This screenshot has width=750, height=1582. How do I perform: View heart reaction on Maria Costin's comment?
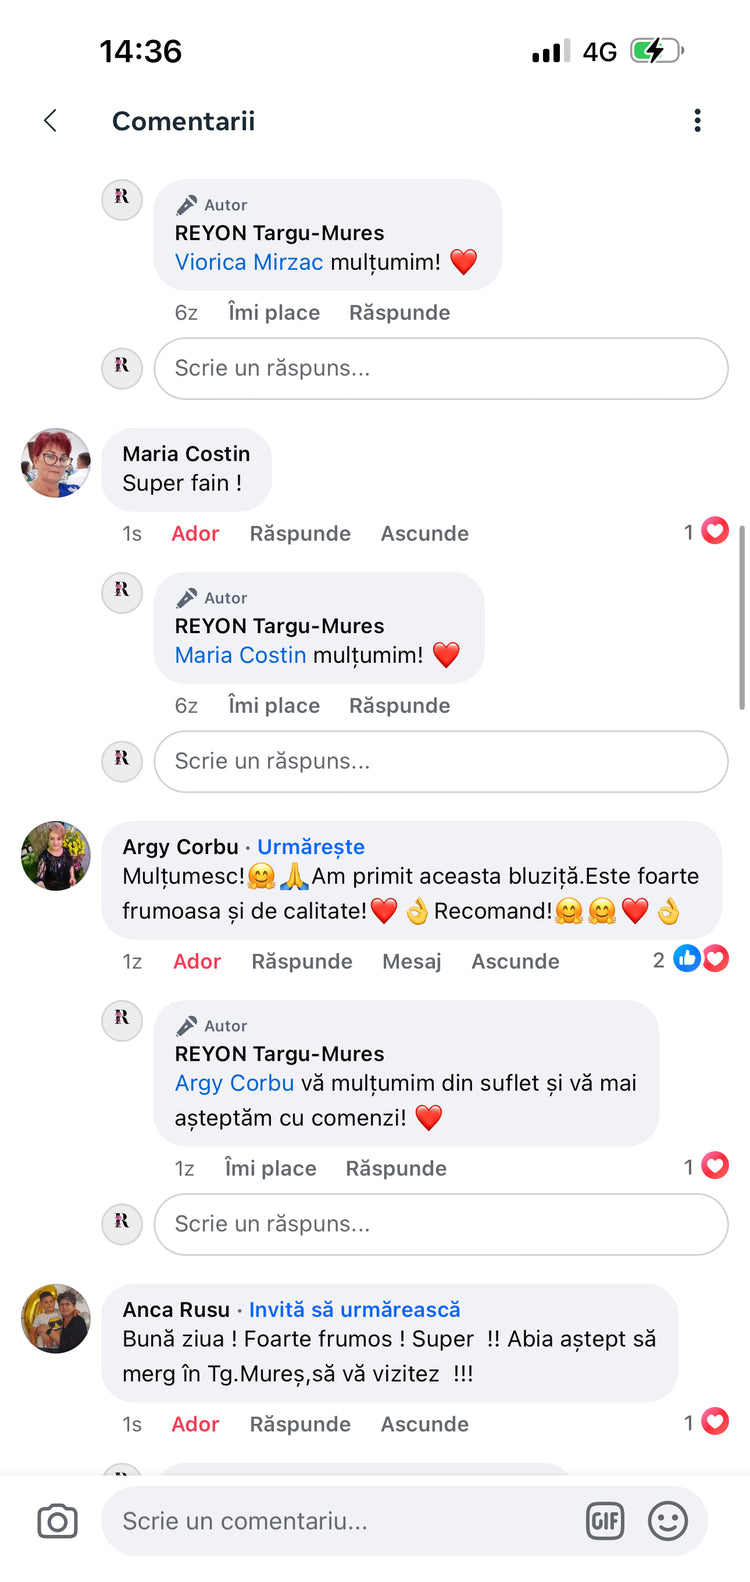click(706, 531)
